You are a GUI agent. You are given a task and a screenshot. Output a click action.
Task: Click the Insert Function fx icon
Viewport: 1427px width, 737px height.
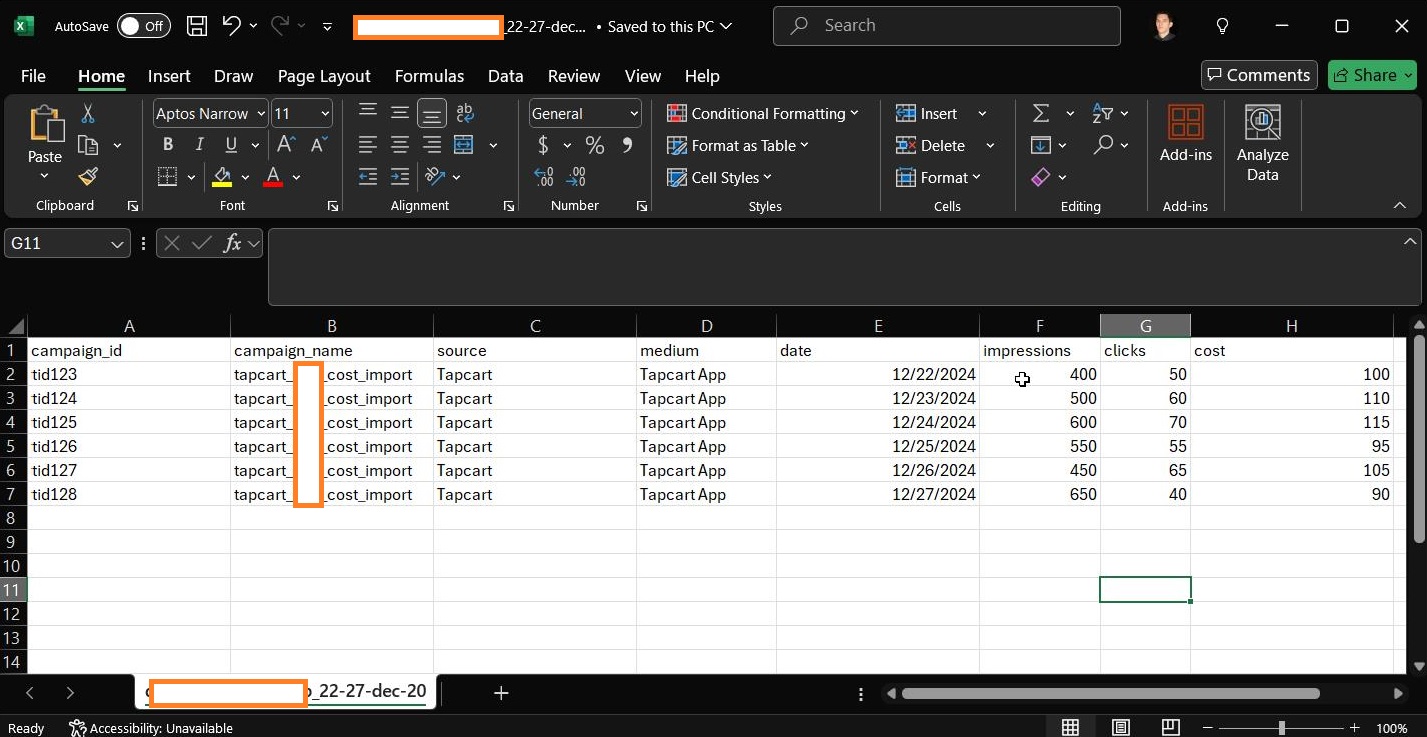[x=232, y=243]
